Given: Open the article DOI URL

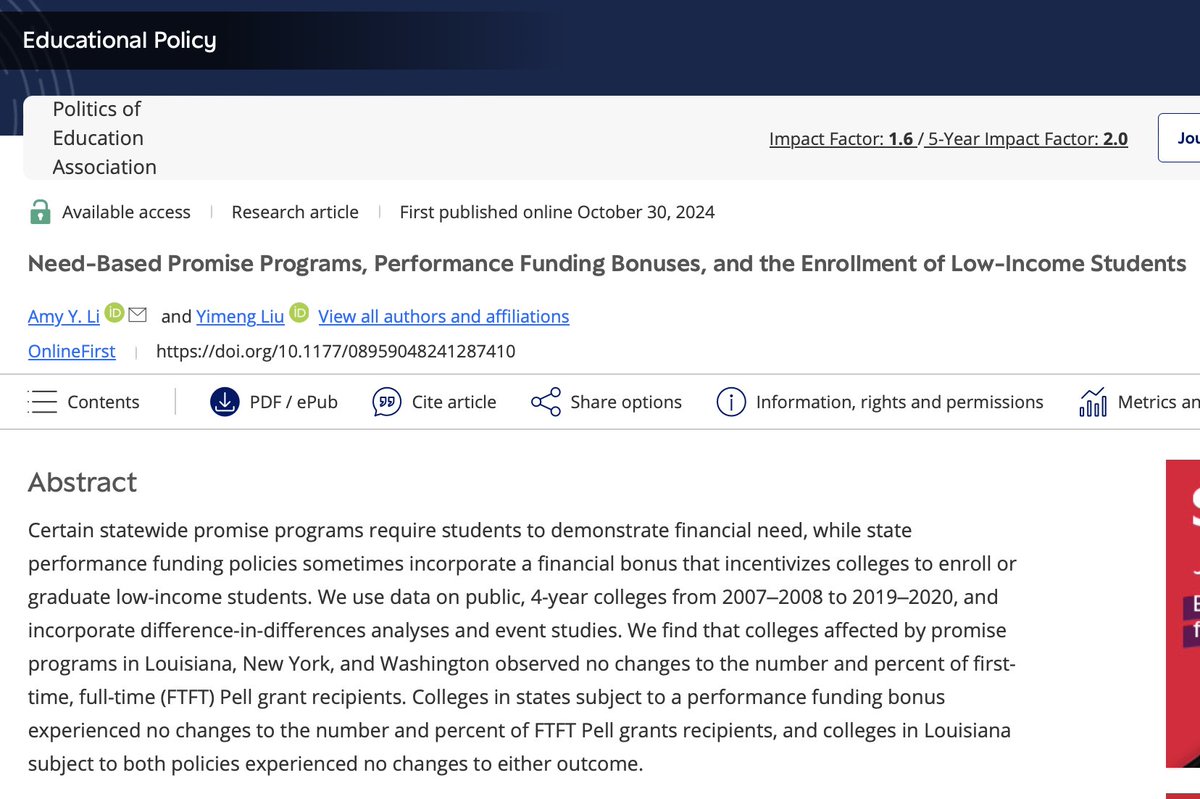Looking at the screenshot, I should click(x=336, y=351).
